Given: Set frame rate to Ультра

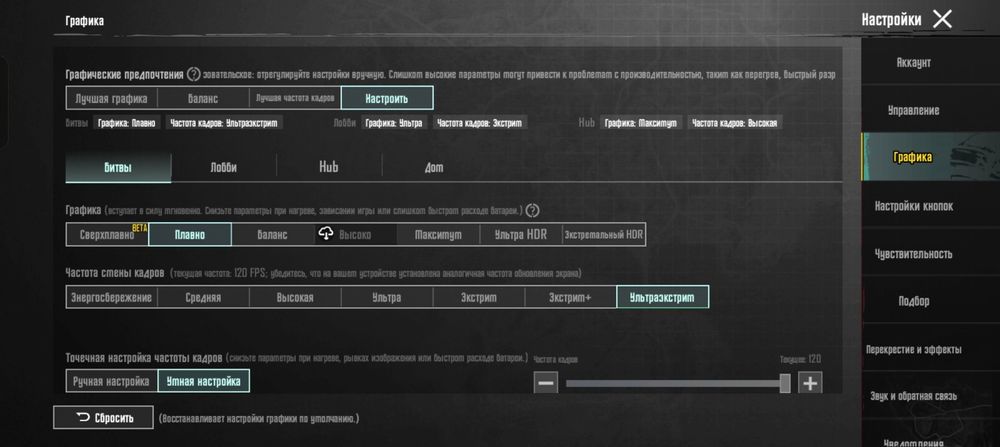Looking at the screenshot, I should tap(386, 297).
